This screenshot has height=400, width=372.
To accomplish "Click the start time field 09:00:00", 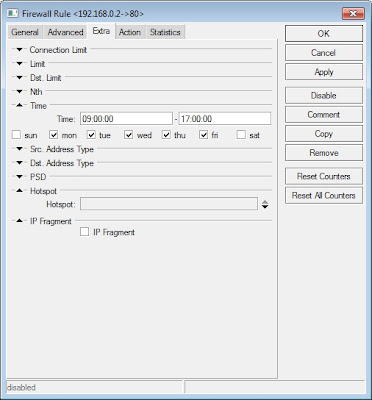I will pos(126,119).
